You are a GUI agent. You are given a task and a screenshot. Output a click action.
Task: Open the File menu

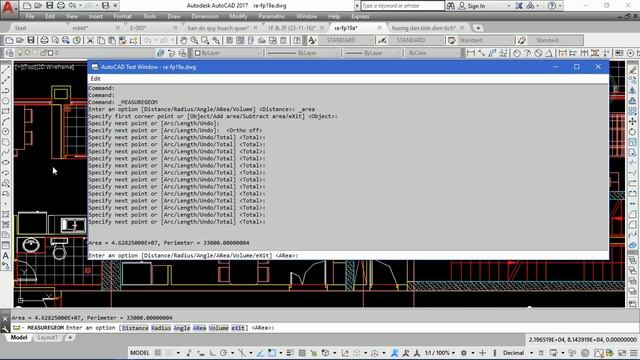(x=30, y=17)
